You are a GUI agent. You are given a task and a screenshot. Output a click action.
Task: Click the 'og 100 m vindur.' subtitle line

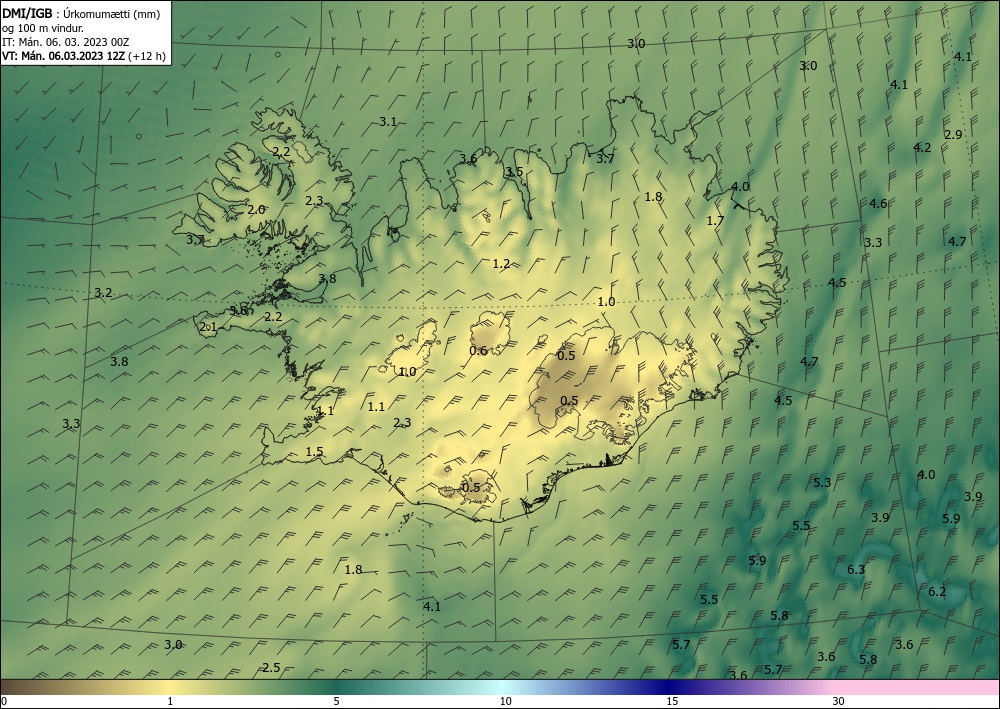click(43, 28)
